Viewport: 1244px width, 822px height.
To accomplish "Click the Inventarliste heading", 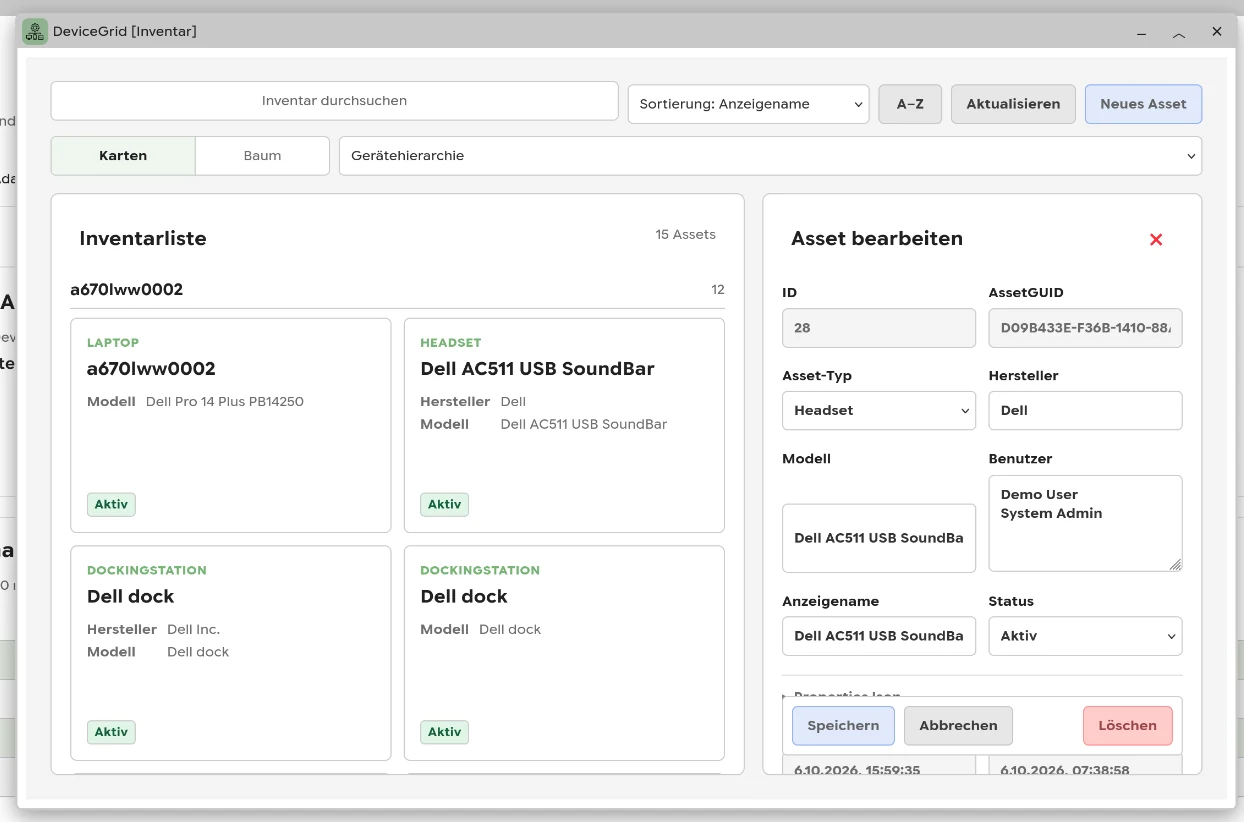I will 143,239.
